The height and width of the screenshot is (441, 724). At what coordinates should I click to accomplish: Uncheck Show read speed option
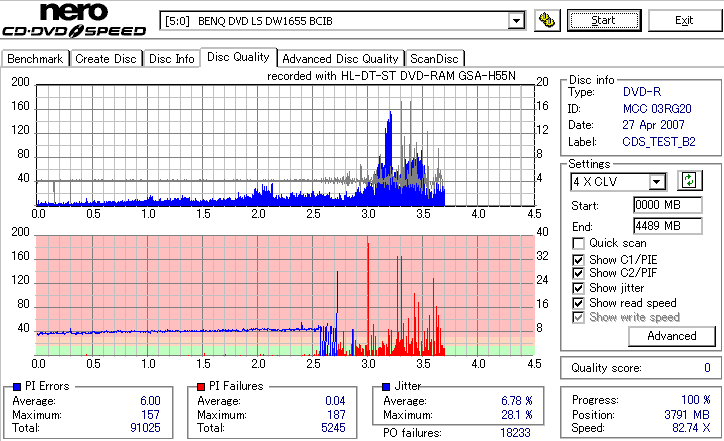point(578,303)
